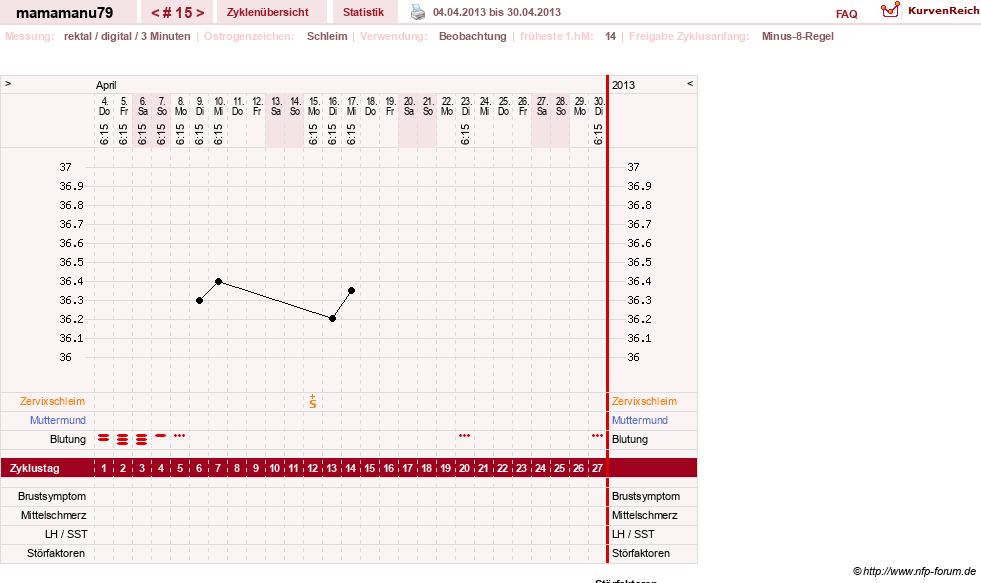Click the Schleim estrogen sign value

click(x=327, y=36)
